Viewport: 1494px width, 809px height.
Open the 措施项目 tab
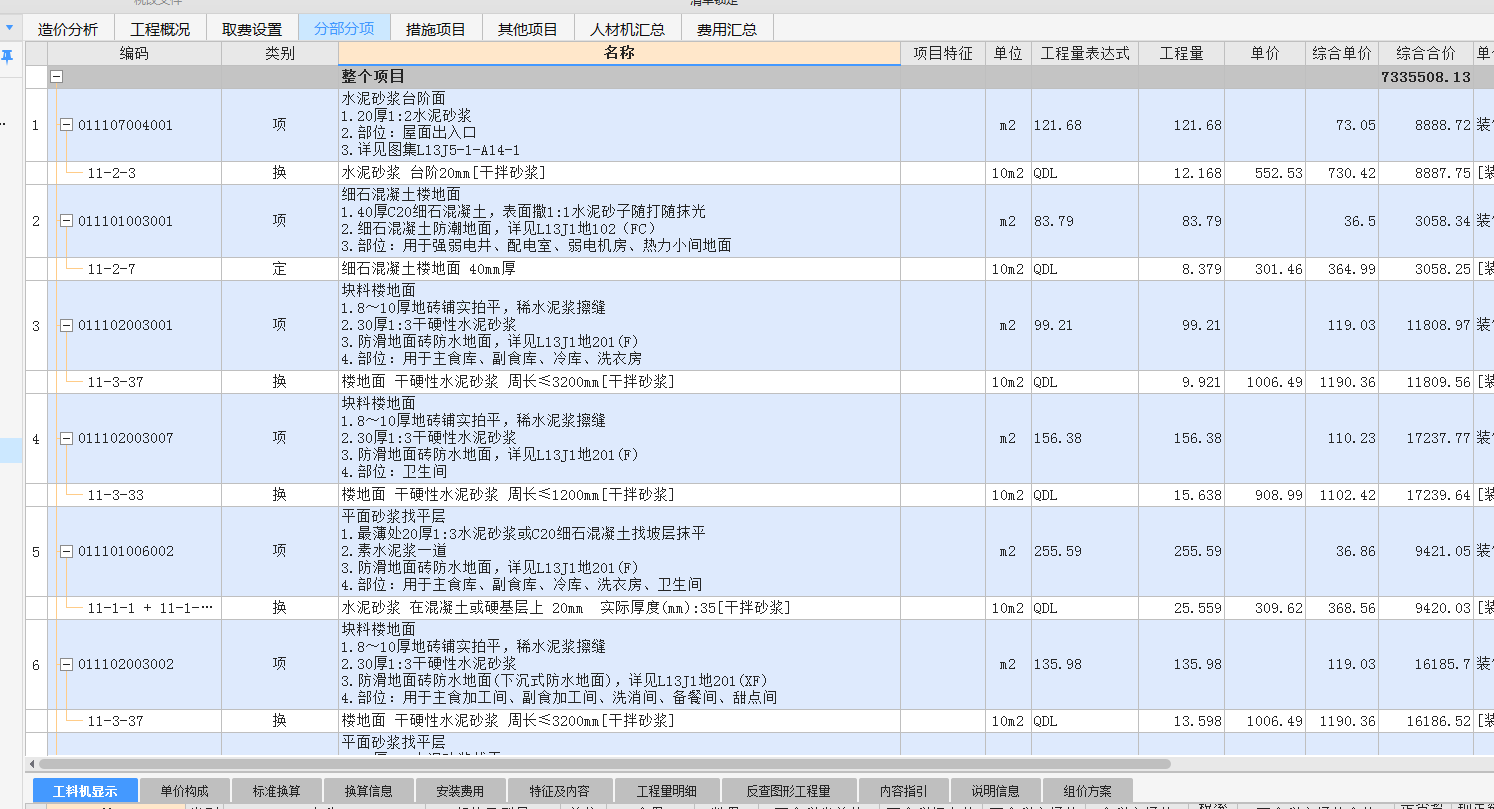click(436, 29)
